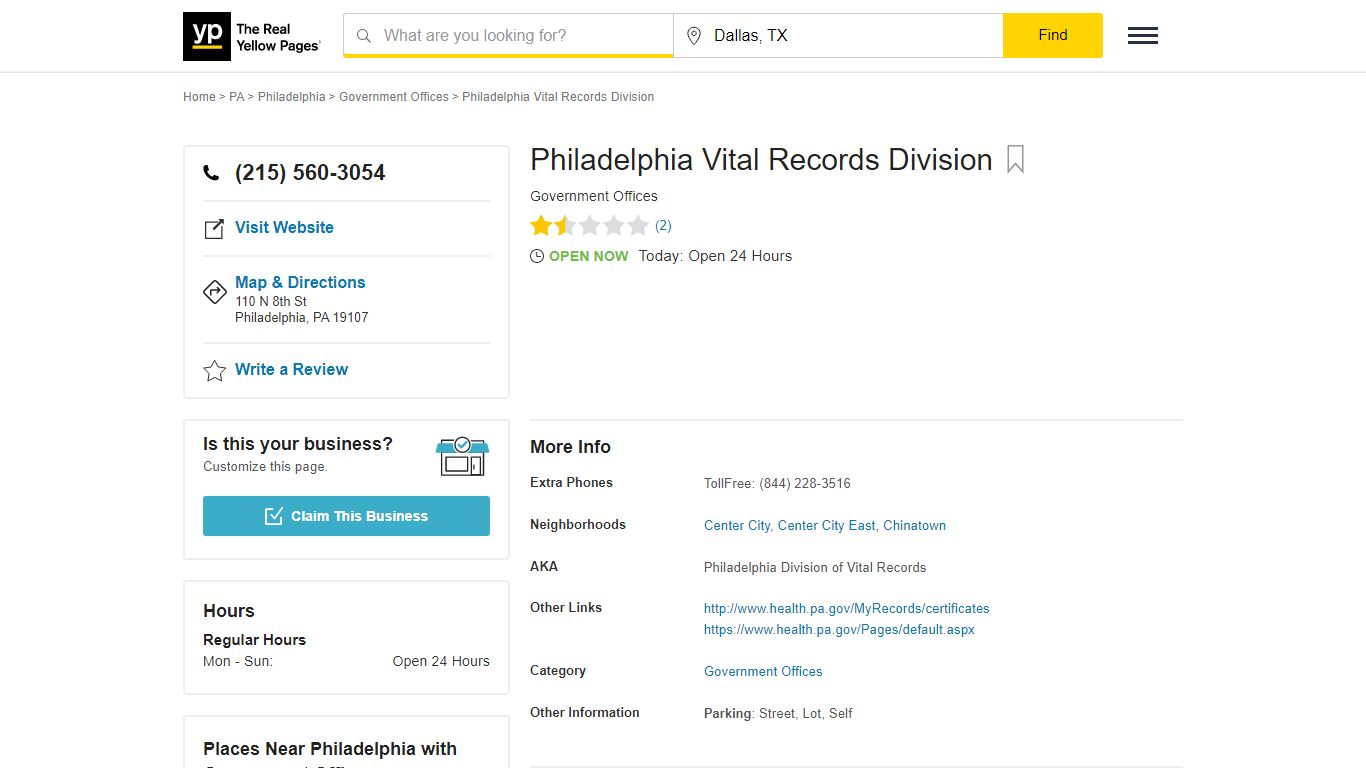
Task: Click 'Is this your business?' heading
Action: tap(298, 444)
